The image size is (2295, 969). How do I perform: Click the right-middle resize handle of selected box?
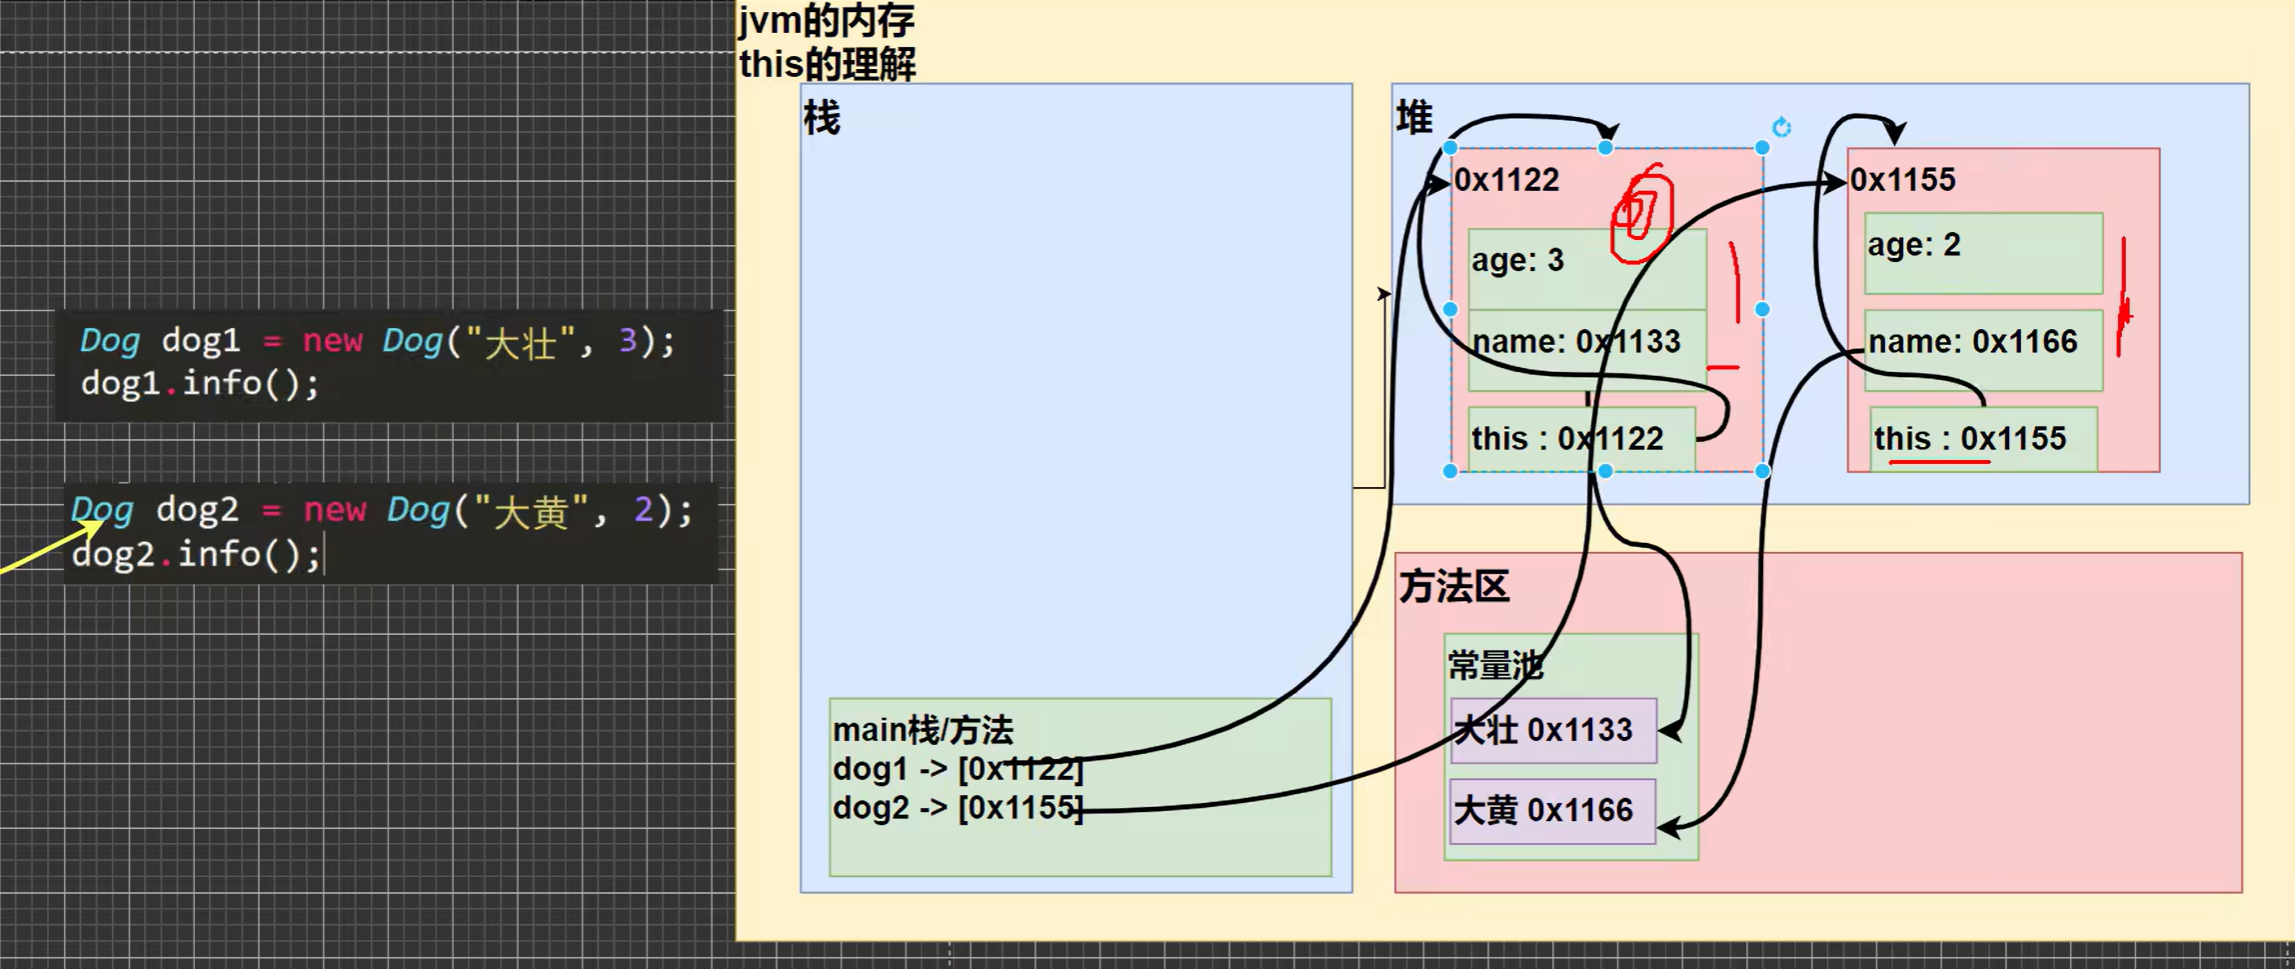pyautogui.click(x=1762, y=310)
